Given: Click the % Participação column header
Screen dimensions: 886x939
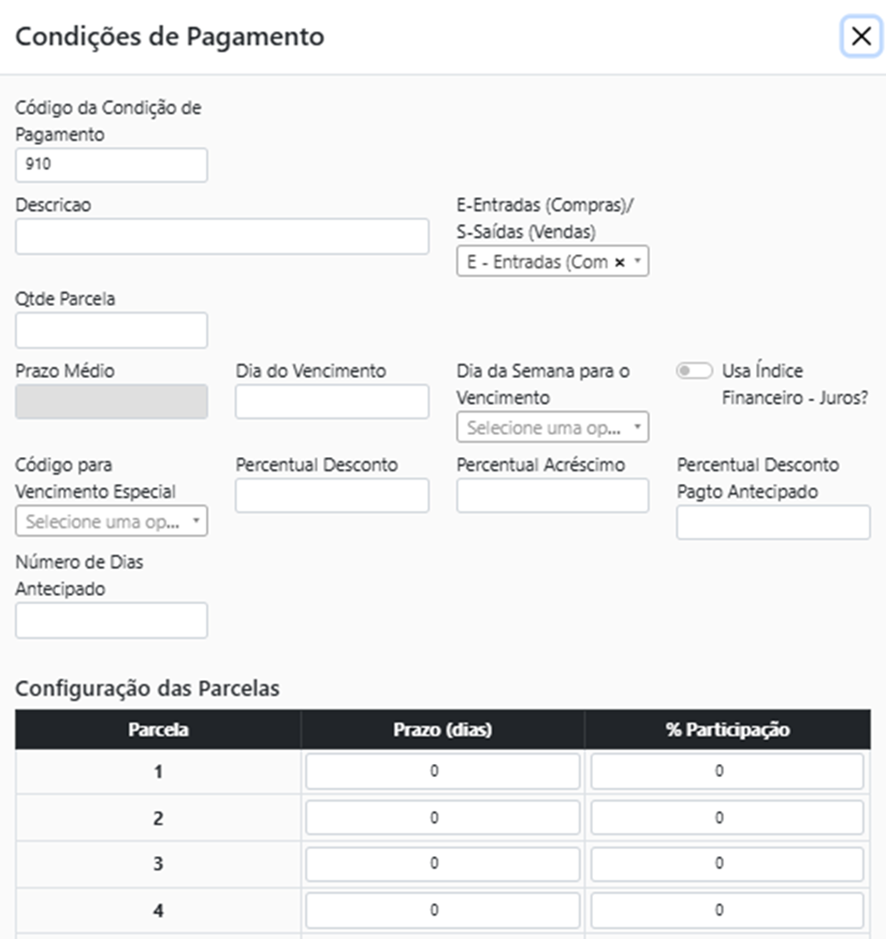Looking at the screenshot, I should (x=727, y=730).
